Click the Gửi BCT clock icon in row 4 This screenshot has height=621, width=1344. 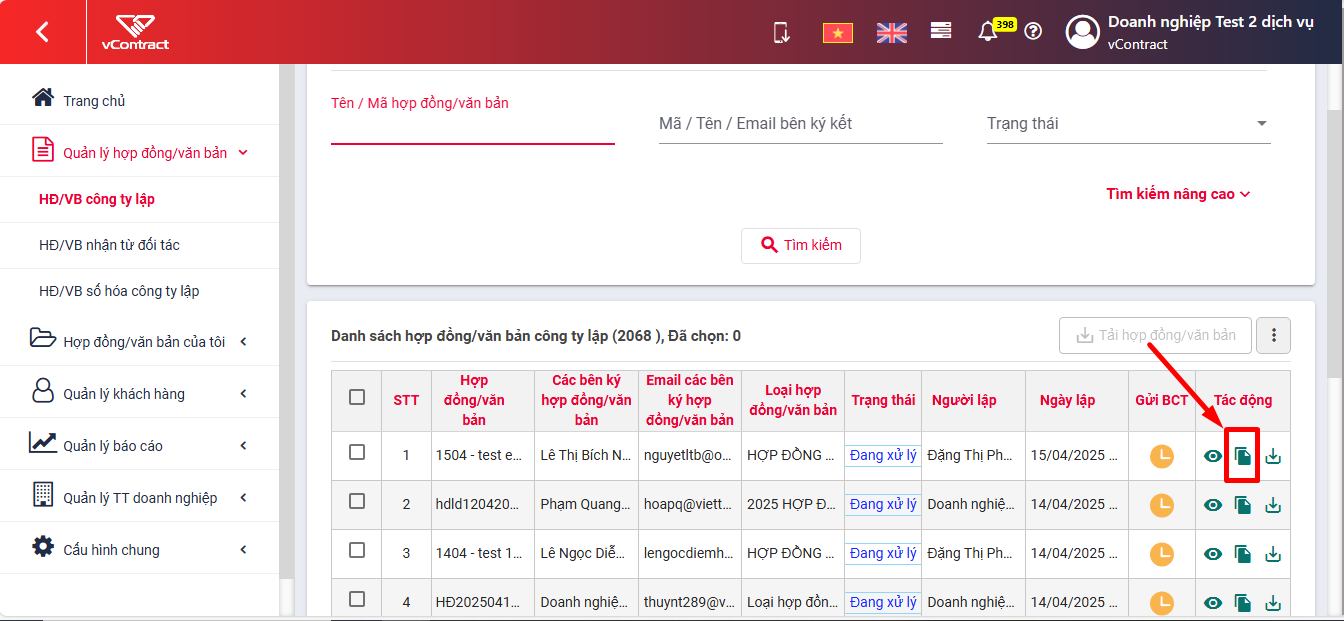(1161, 603)
